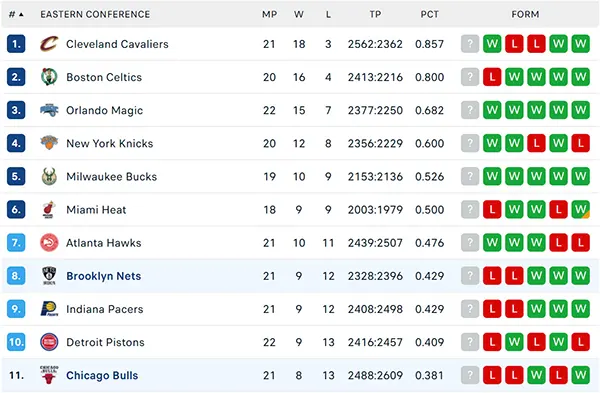600x393 pixels.
Task: Sort the table by the # rank column
Action: click(16, 15)
